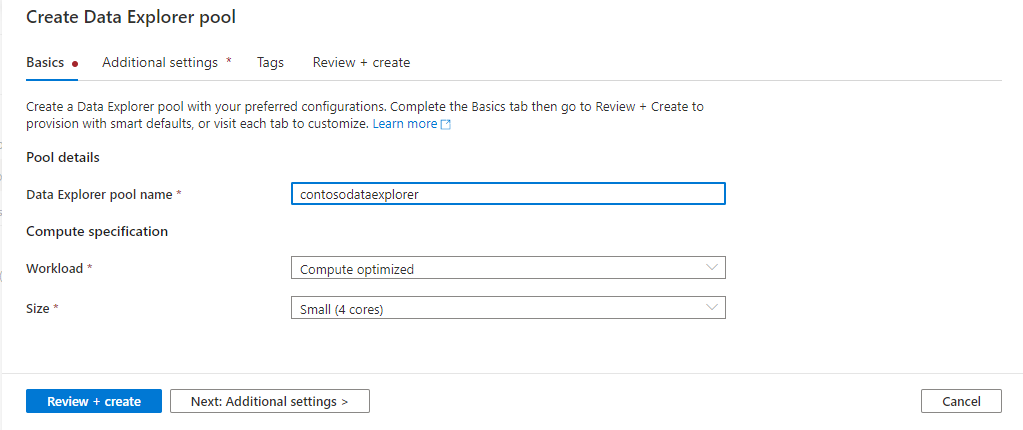The height and width of the screenshot is (430, 1023).
Task: Focus the Data Explorer pool name field
Action: pyautogui.click(x=507, y=195)
